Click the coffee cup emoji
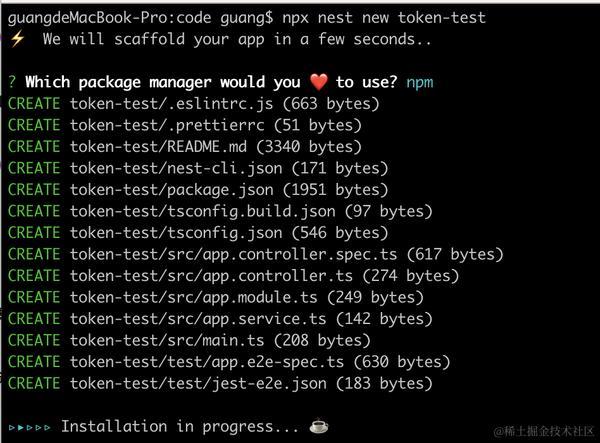This screenshot has width=600, height=443. [x=318, y=426]
